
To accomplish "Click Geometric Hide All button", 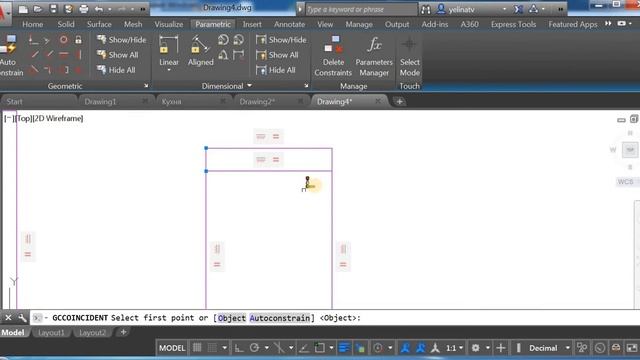I will (116, 70).
